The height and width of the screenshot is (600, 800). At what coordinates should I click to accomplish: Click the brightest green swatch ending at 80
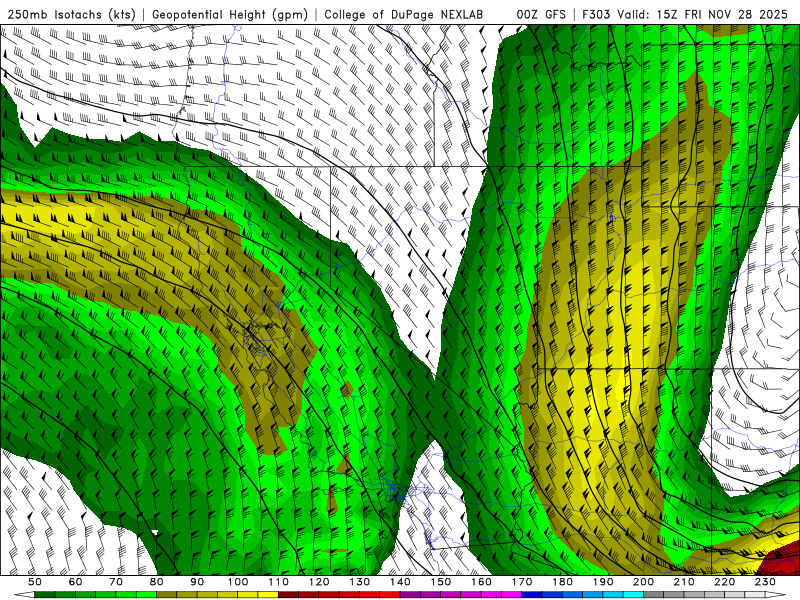[x=146, y=594]
